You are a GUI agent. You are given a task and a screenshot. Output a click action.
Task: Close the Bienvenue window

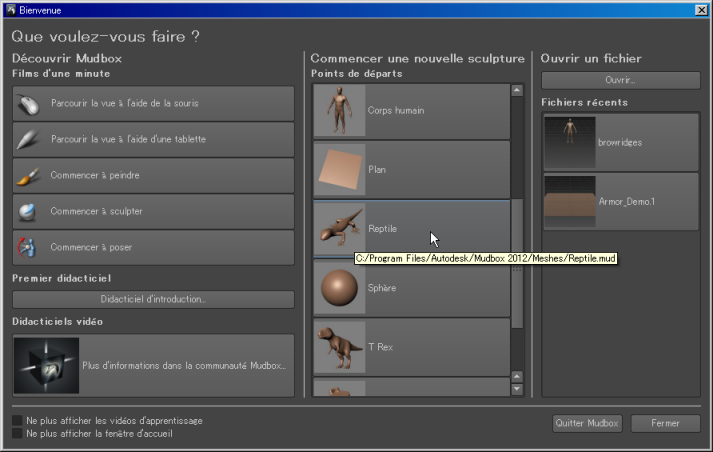(x=702, y=10)
